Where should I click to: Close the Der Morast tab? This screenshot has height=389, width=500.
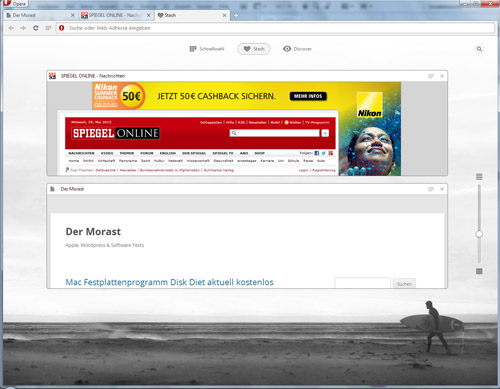pos(73,15)
